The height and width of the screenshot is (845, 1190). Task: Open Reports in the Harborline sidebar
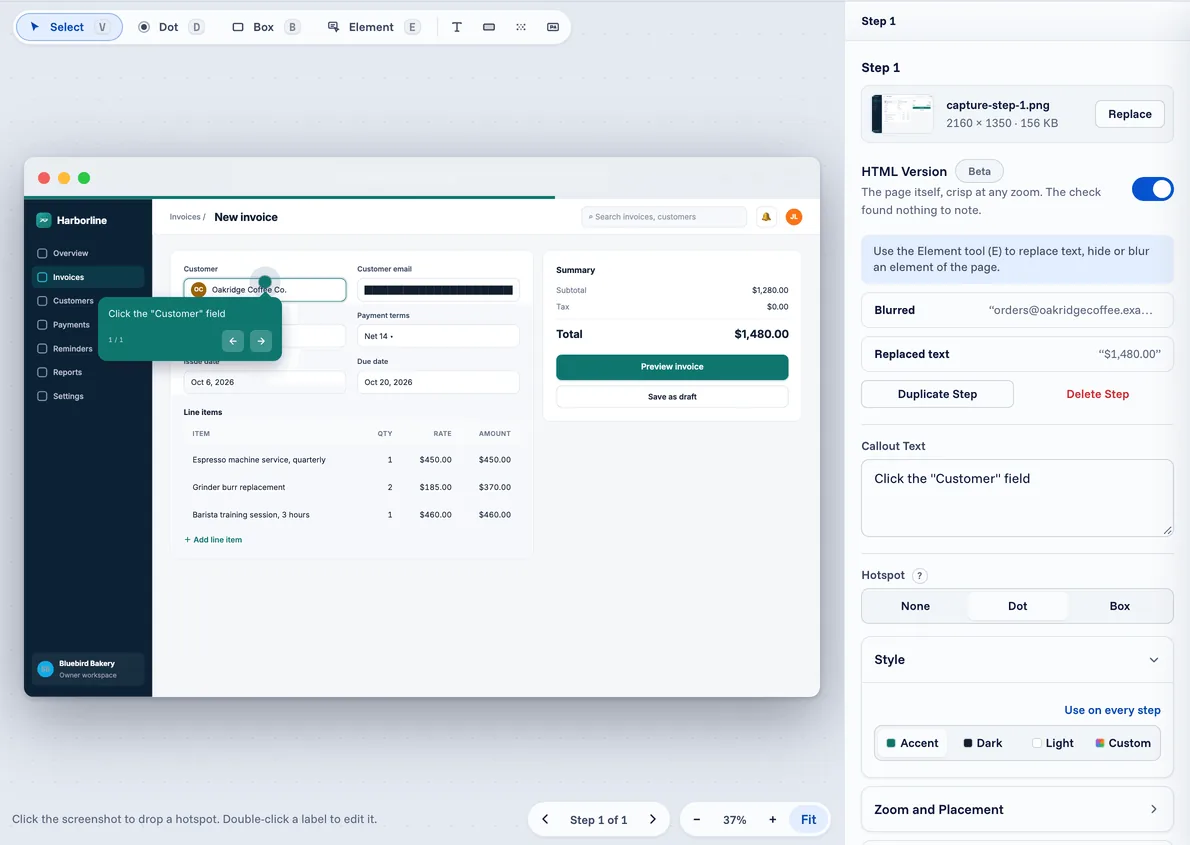[x=88, y=372]
